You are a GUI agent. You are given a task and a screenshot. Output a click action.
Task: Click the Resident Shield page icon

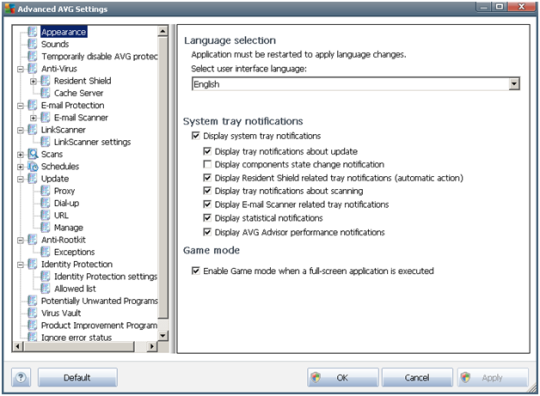[x=45, y=81]
